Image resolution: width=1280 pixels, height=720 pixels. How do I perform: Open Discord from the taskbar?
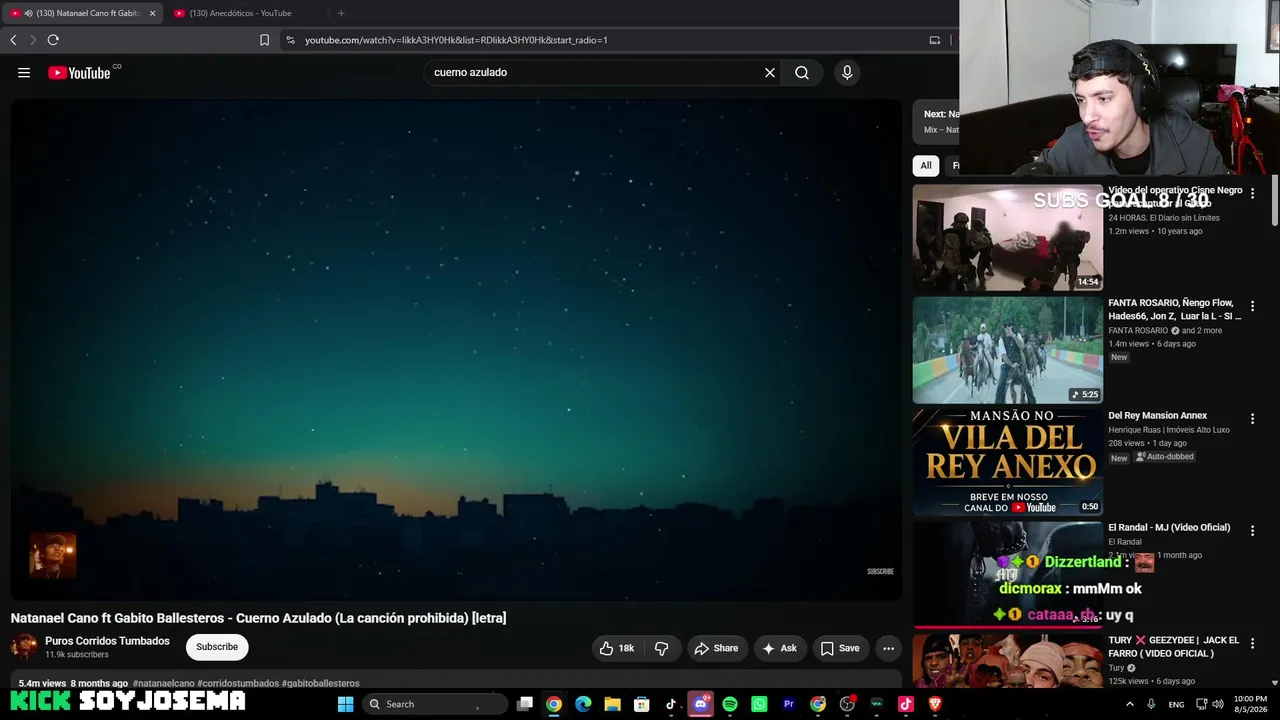click(x=701, y=704)
